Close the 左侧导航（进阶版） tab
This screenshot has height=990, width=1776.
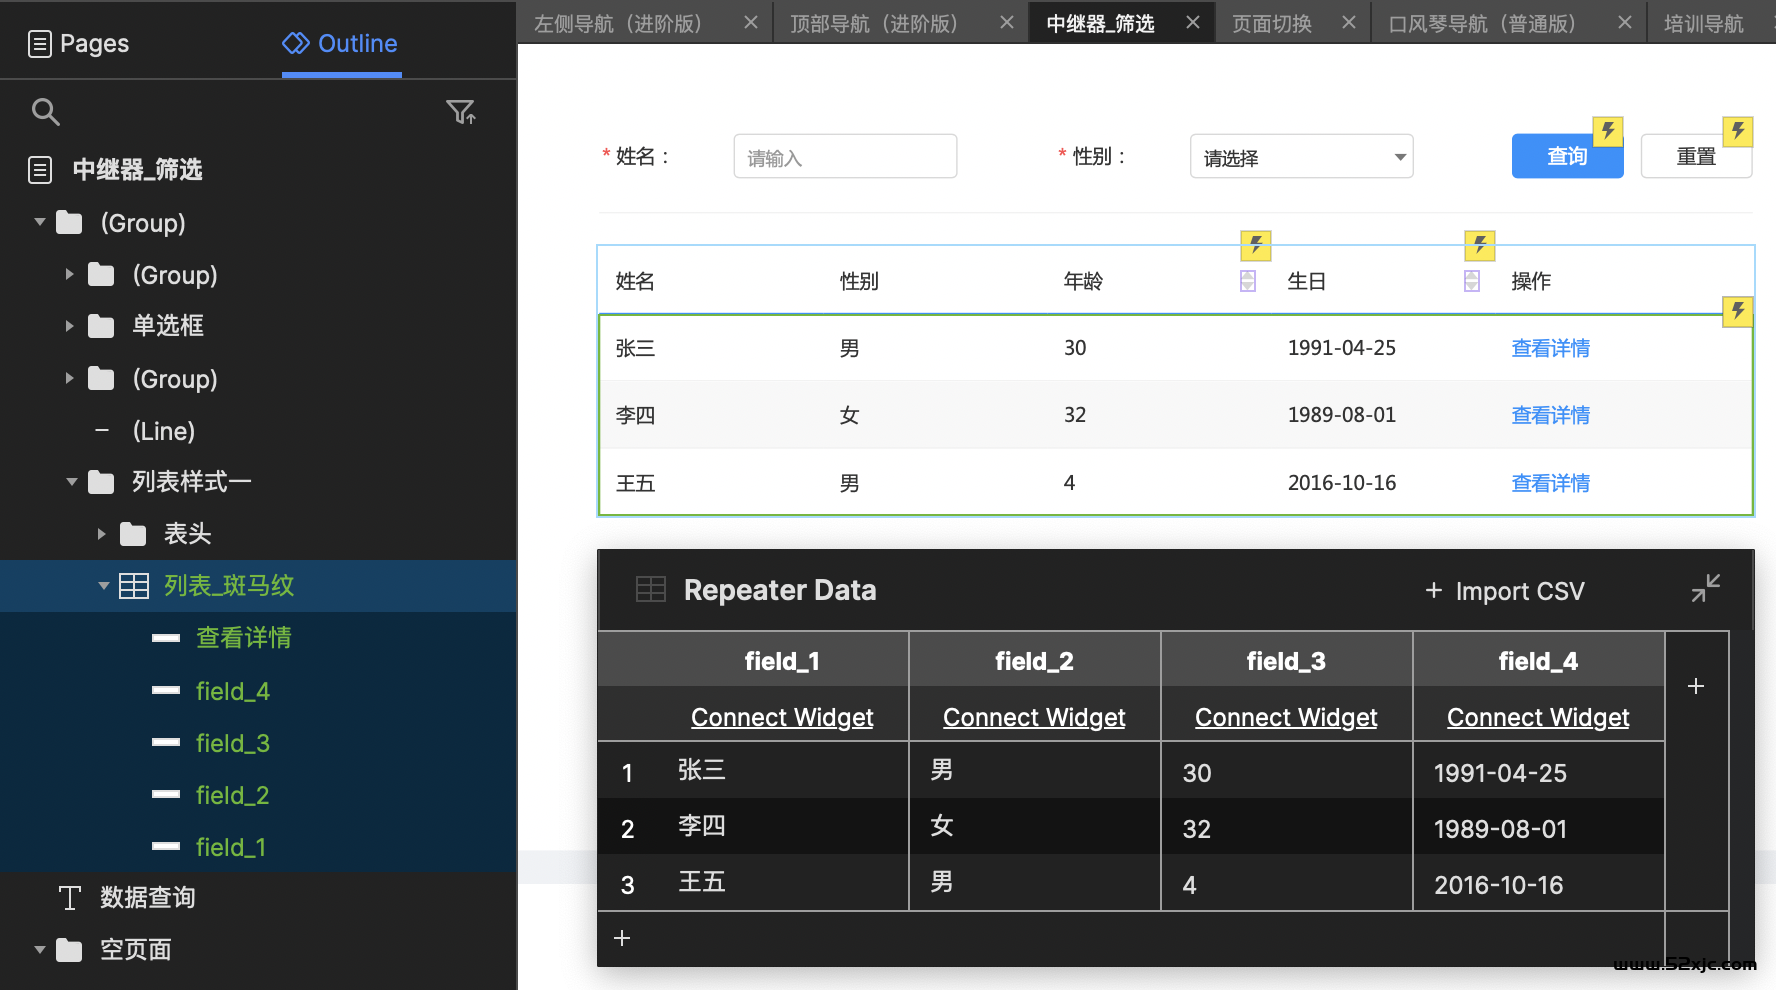pos(751,22)
